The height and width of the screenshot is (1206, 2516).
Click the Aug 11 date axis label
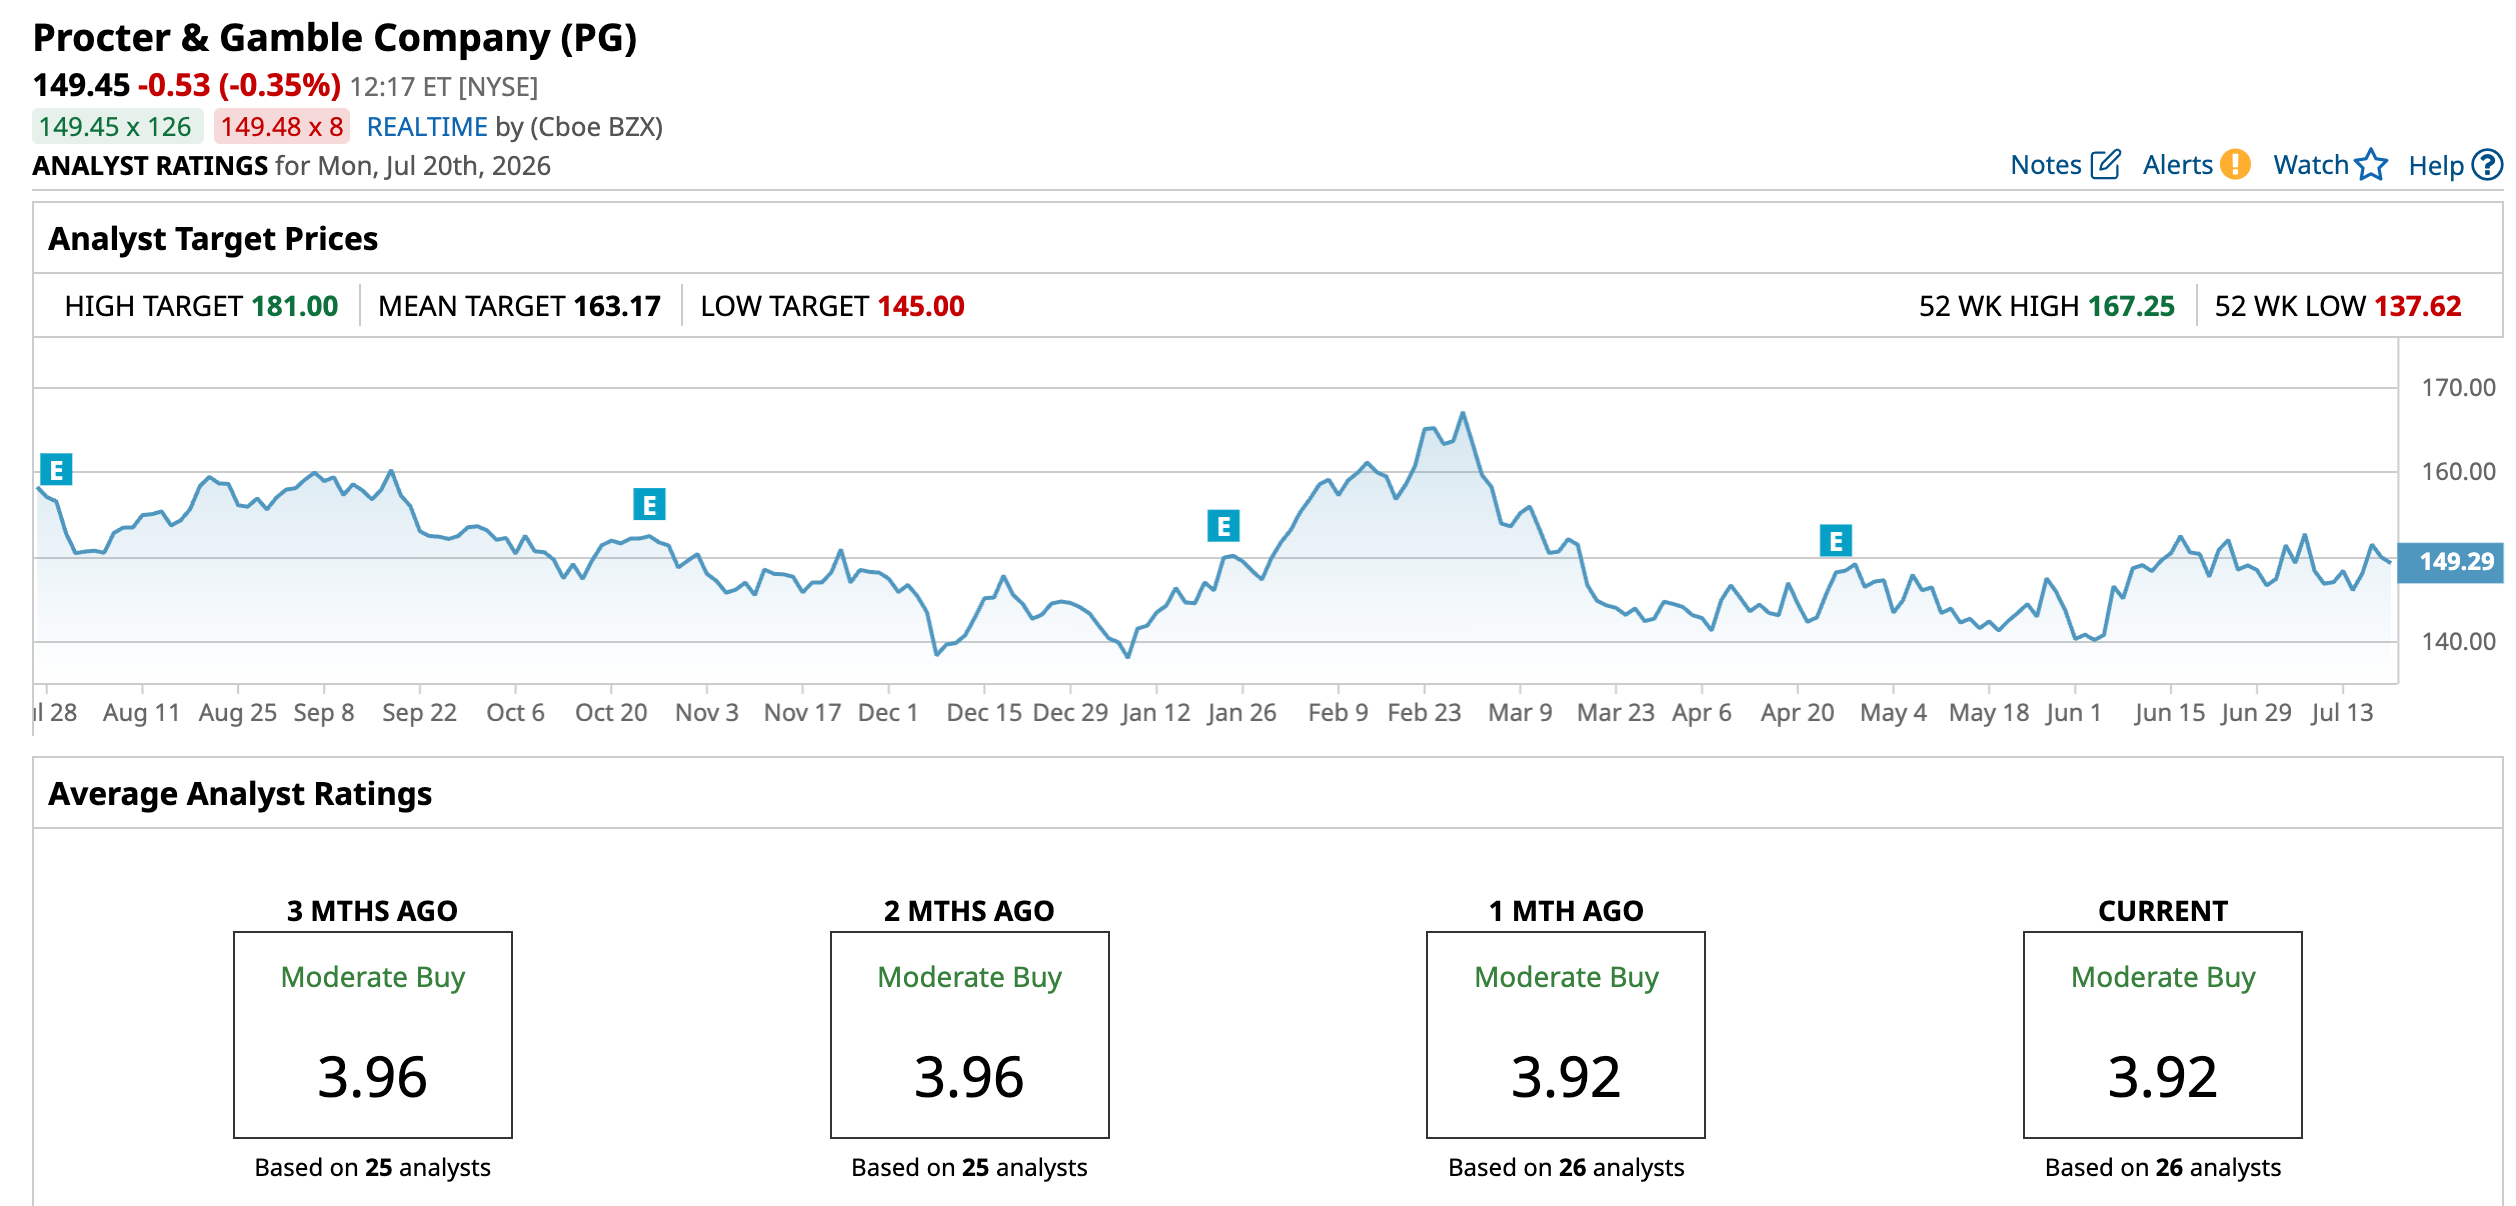click(141, 713)
